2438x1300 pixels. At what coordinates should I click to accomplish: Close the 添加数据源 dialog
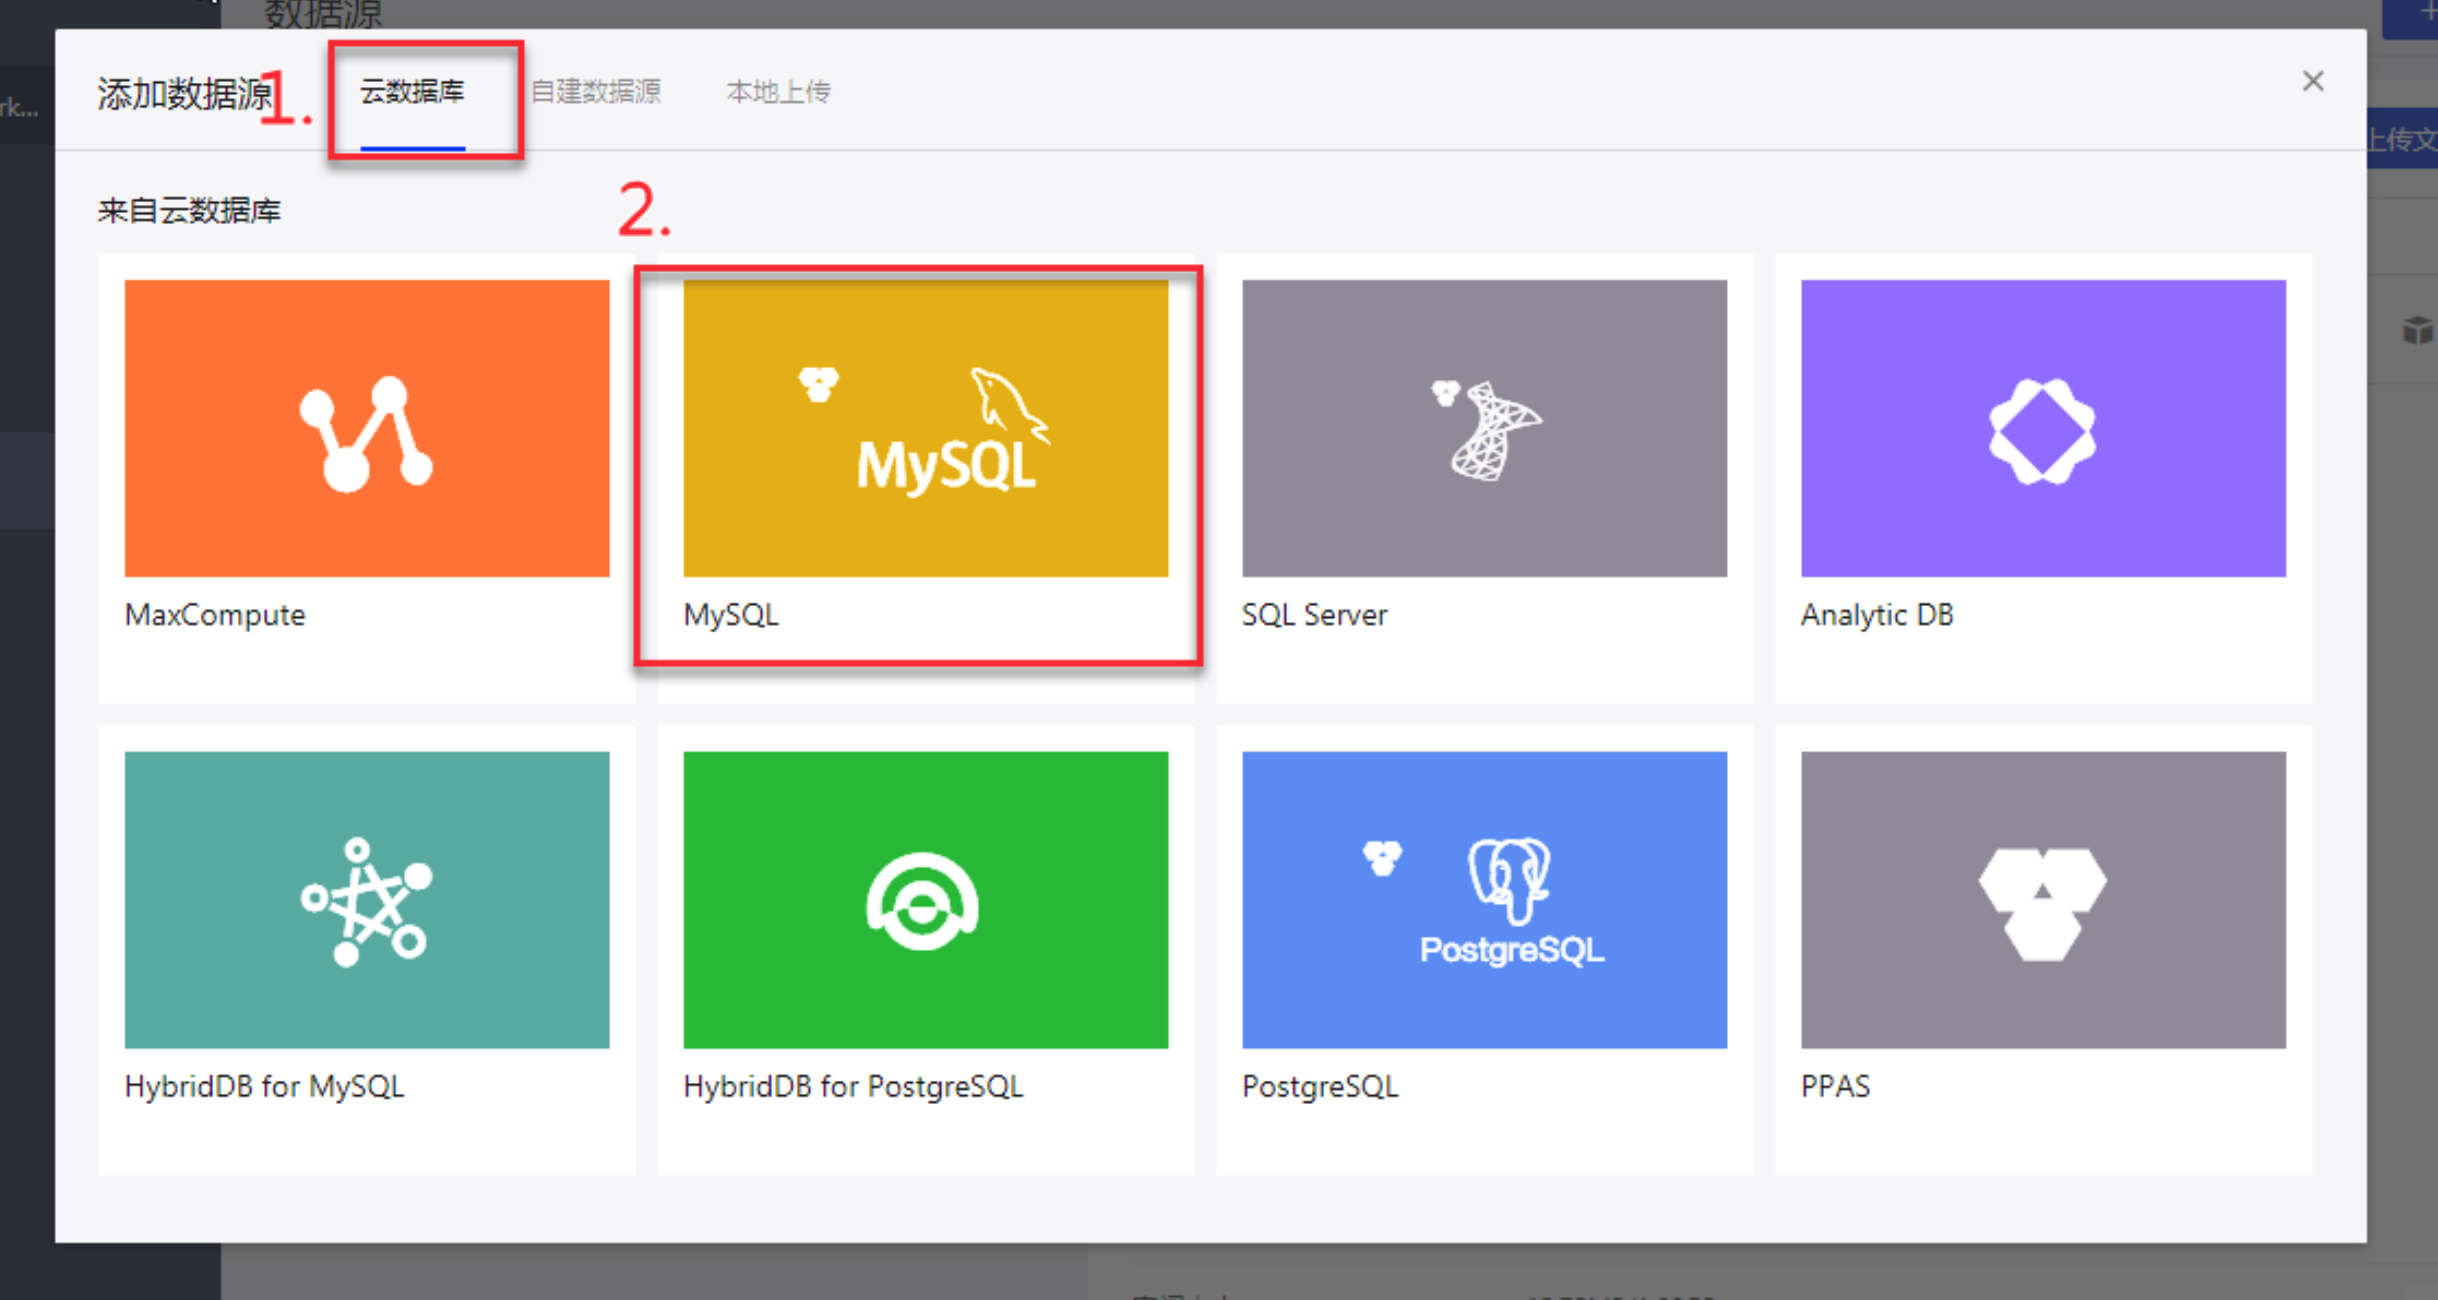(2312, 81)
